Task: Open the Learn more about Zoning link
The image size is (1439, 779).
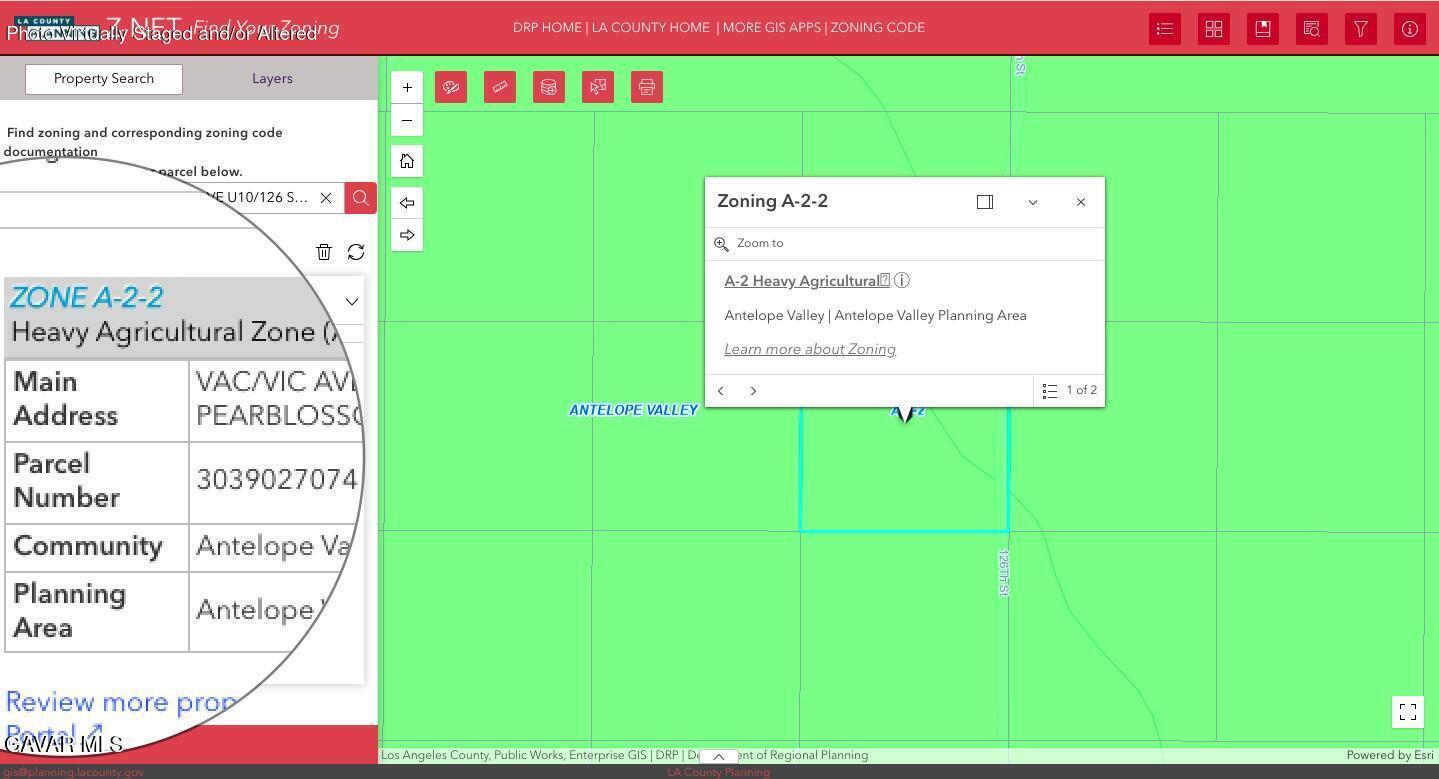Action: pyautogui.click(x=810, y=349)
